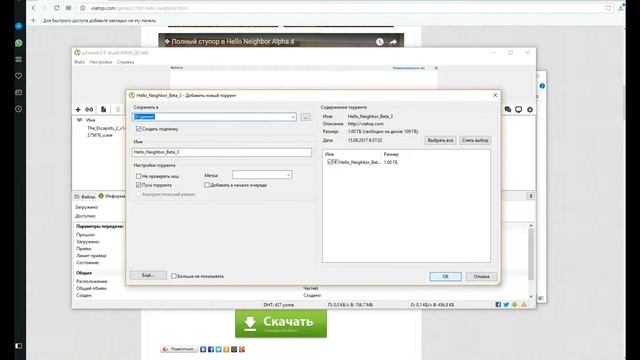
Task: Click the torrent name 'Имя' input field
Action: click(x=222, y=152)
